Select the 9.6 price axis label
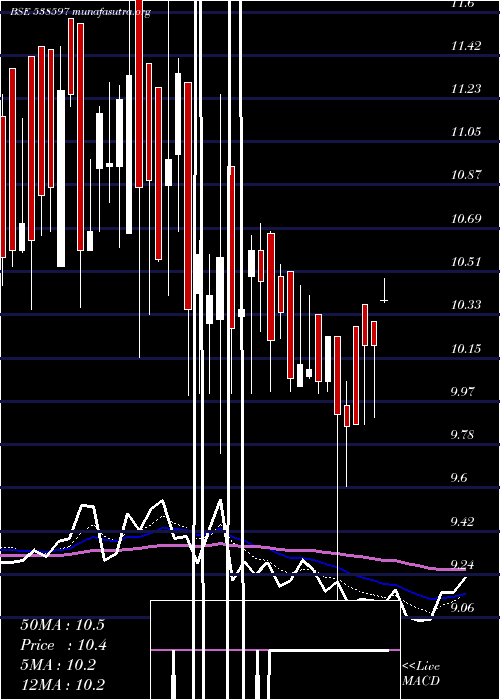500x700 pixels. tap(460, 478)
